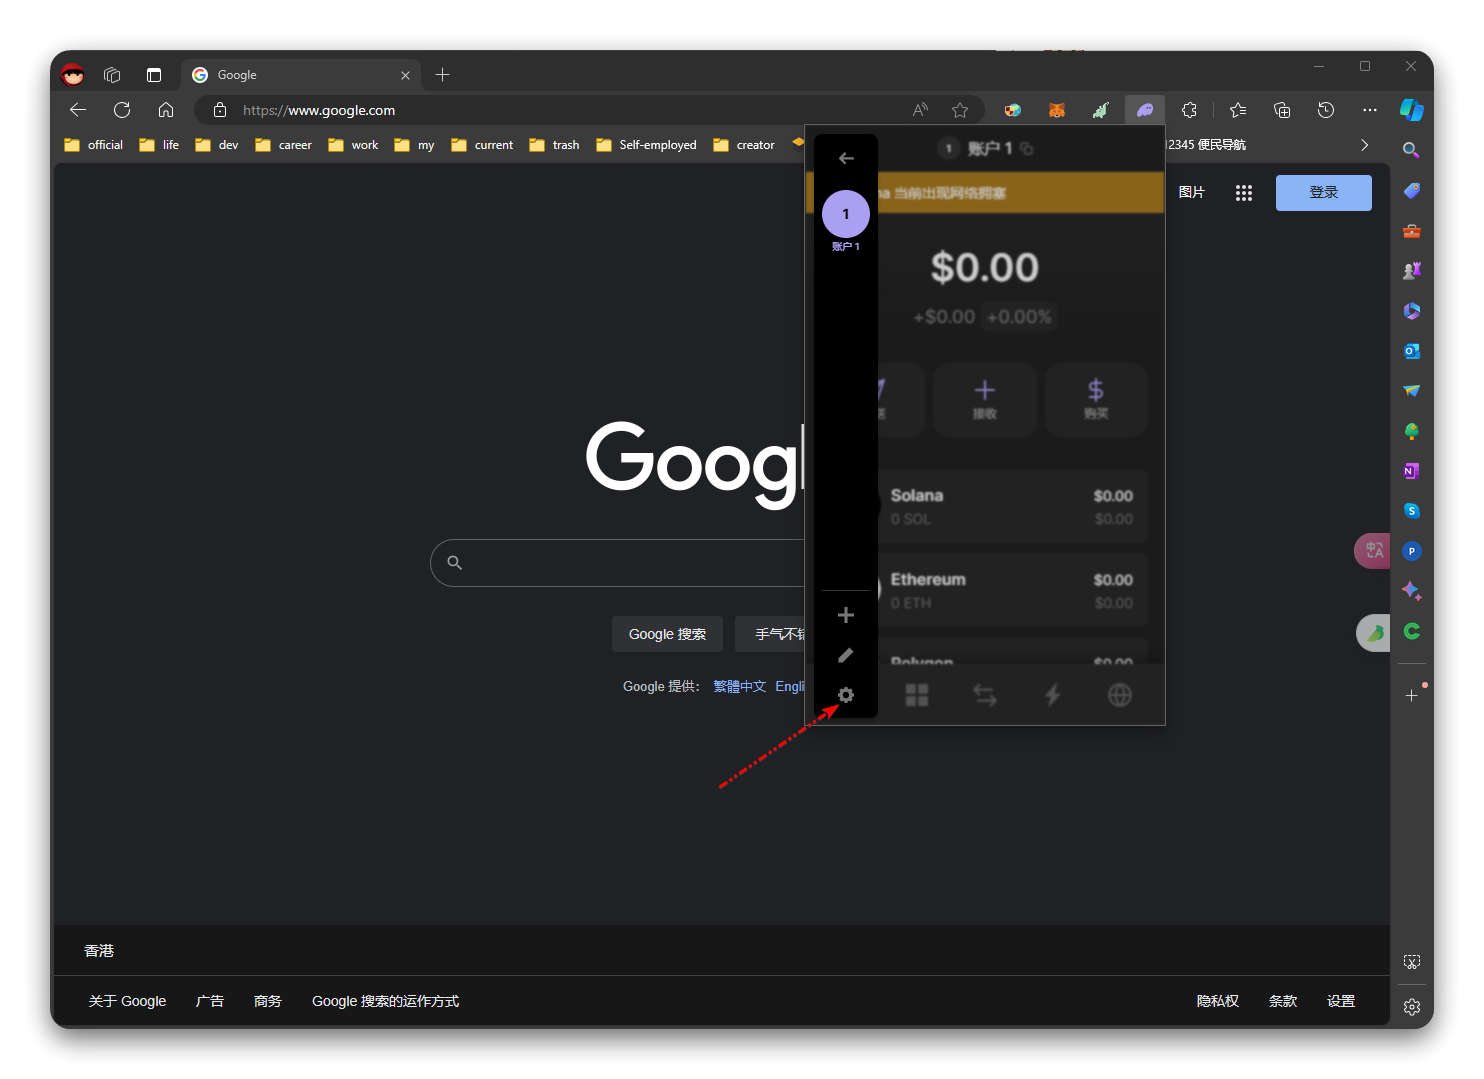
Task: Expand bookmarks overflow chevron
Action: 1365,145
